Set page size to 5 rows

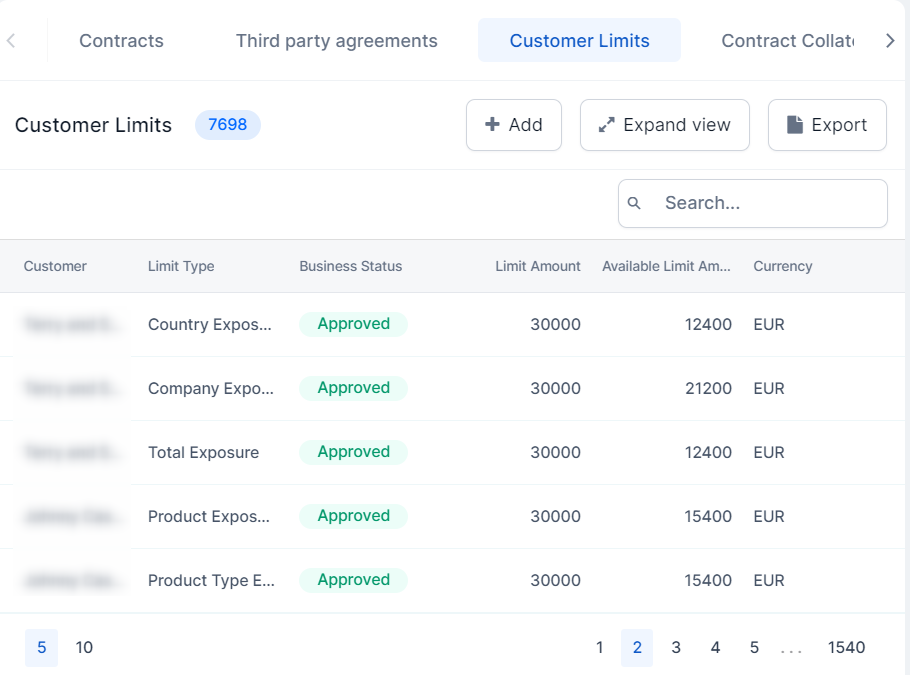tap(41, 648)
